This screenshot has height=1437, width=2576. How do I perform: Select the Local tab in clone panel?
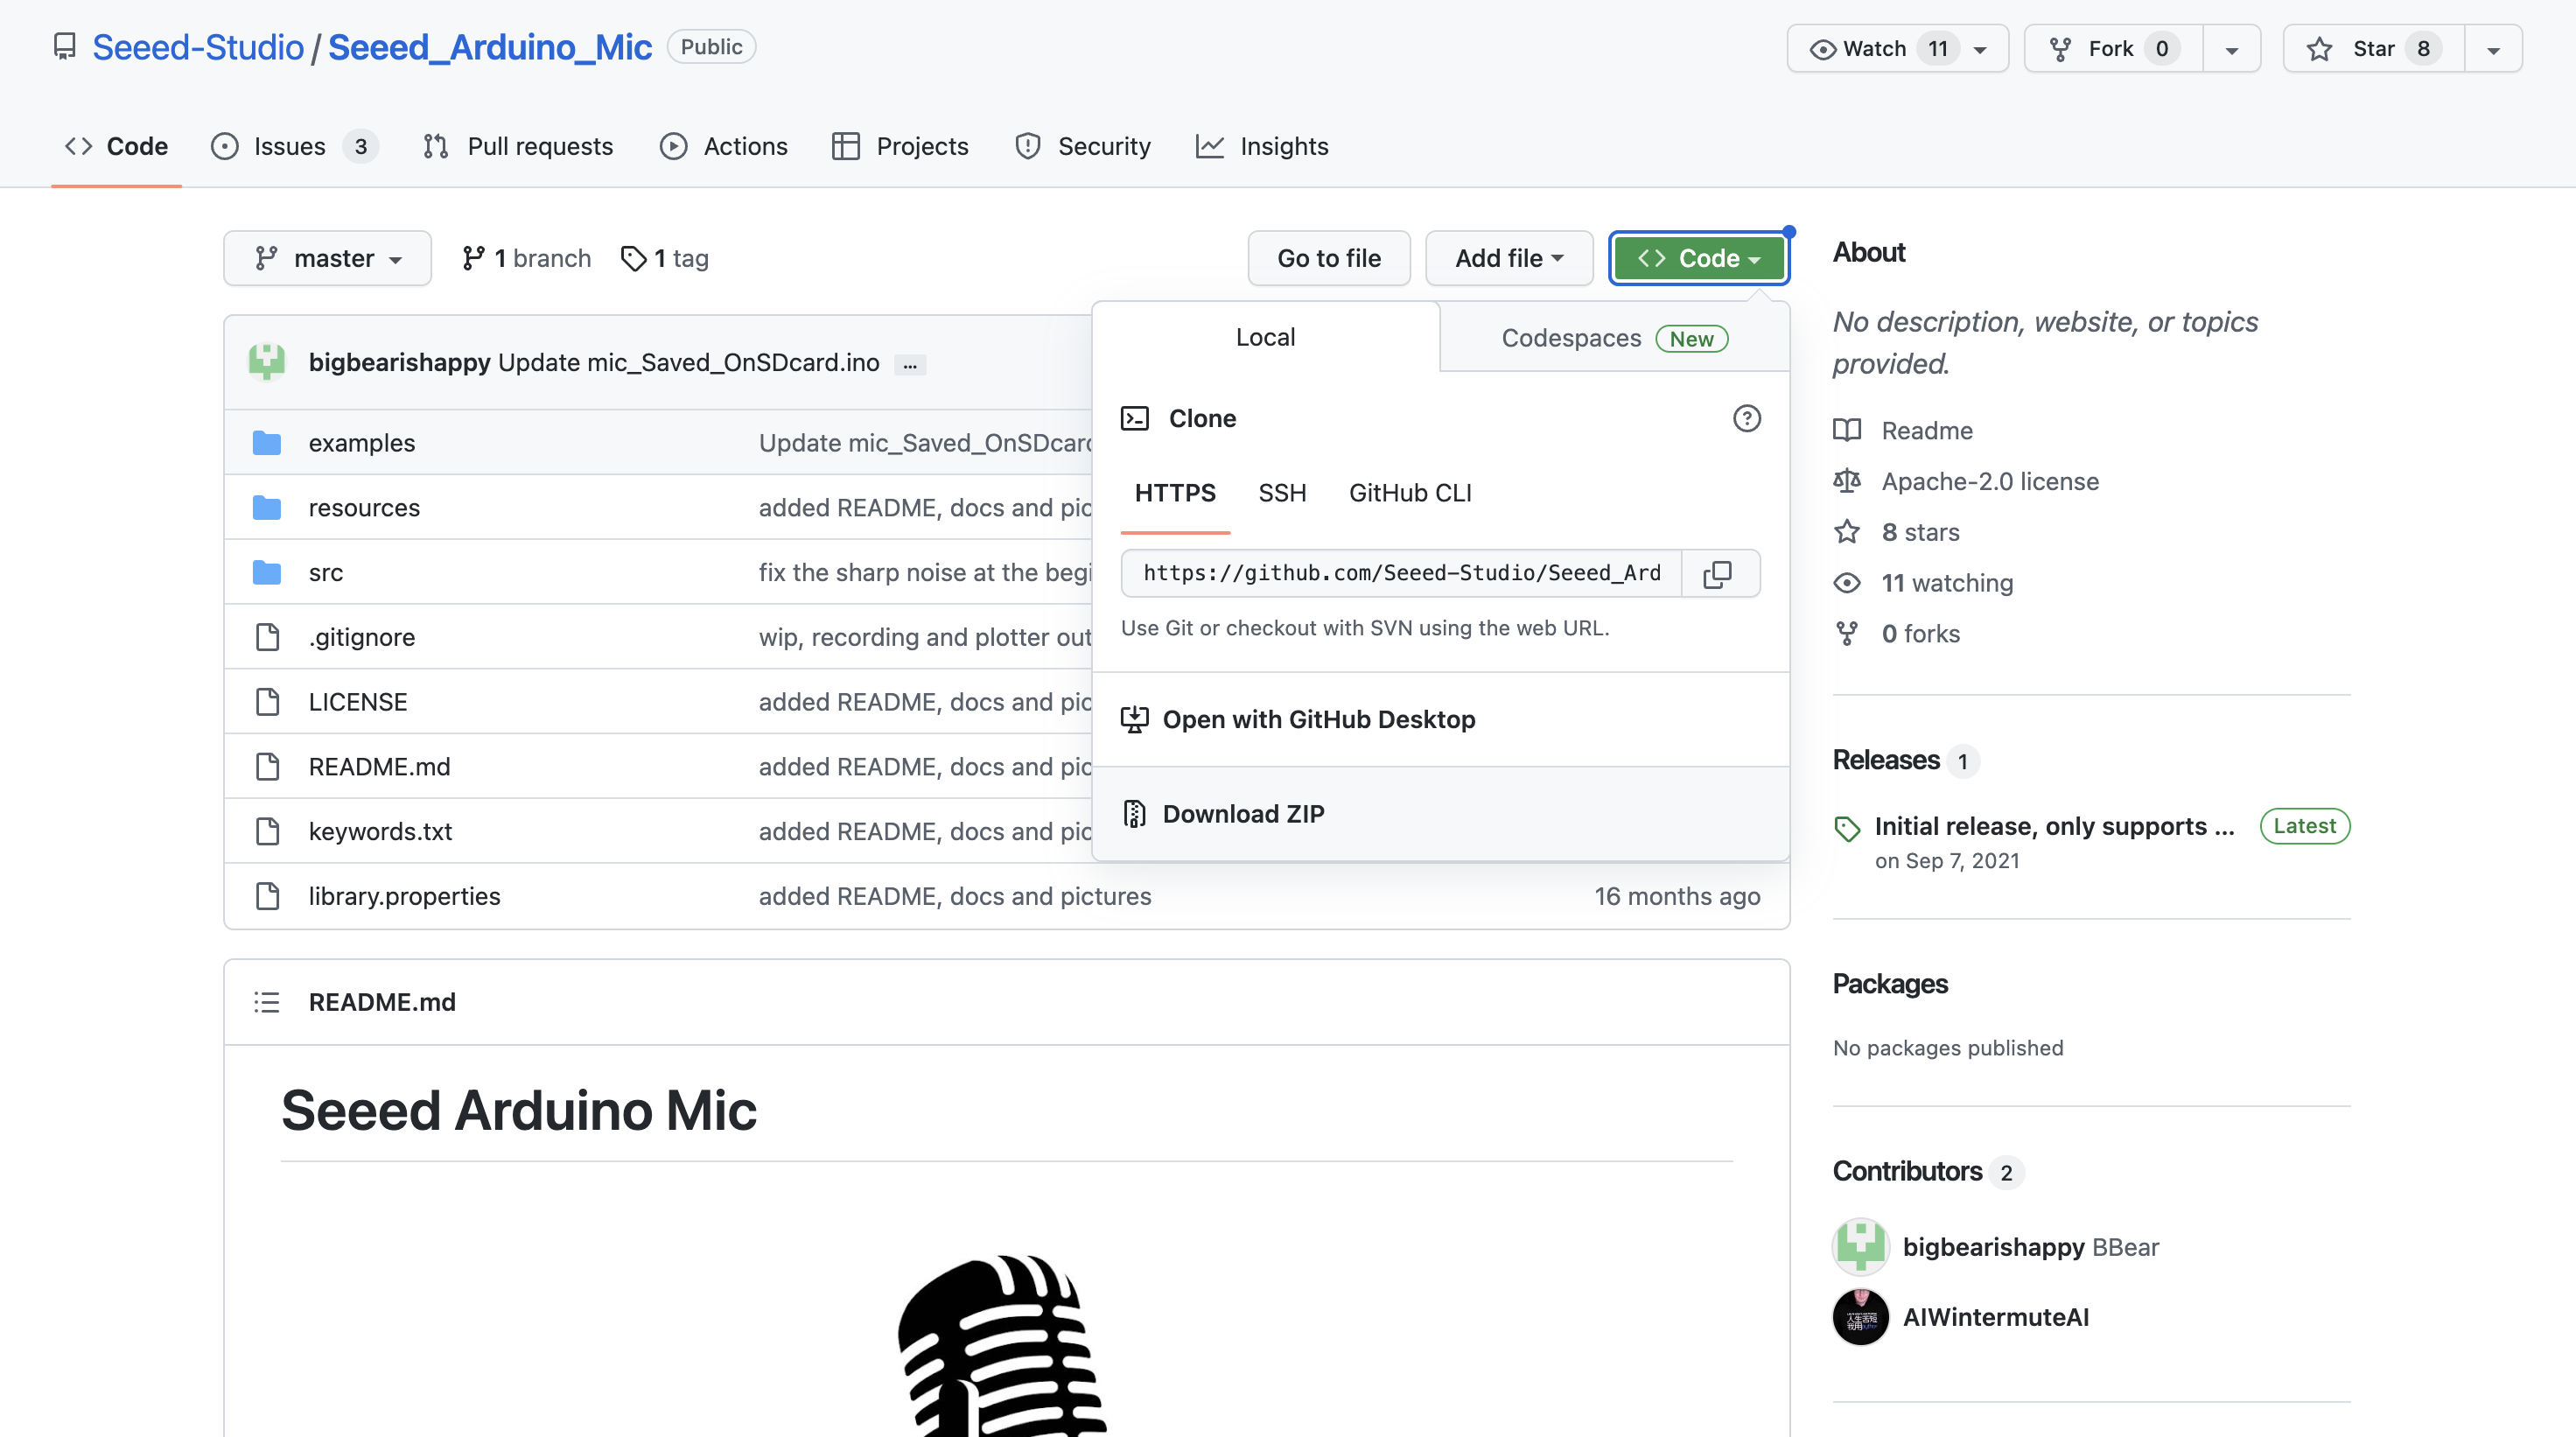pyautogui.click(x=1265, y=337)
